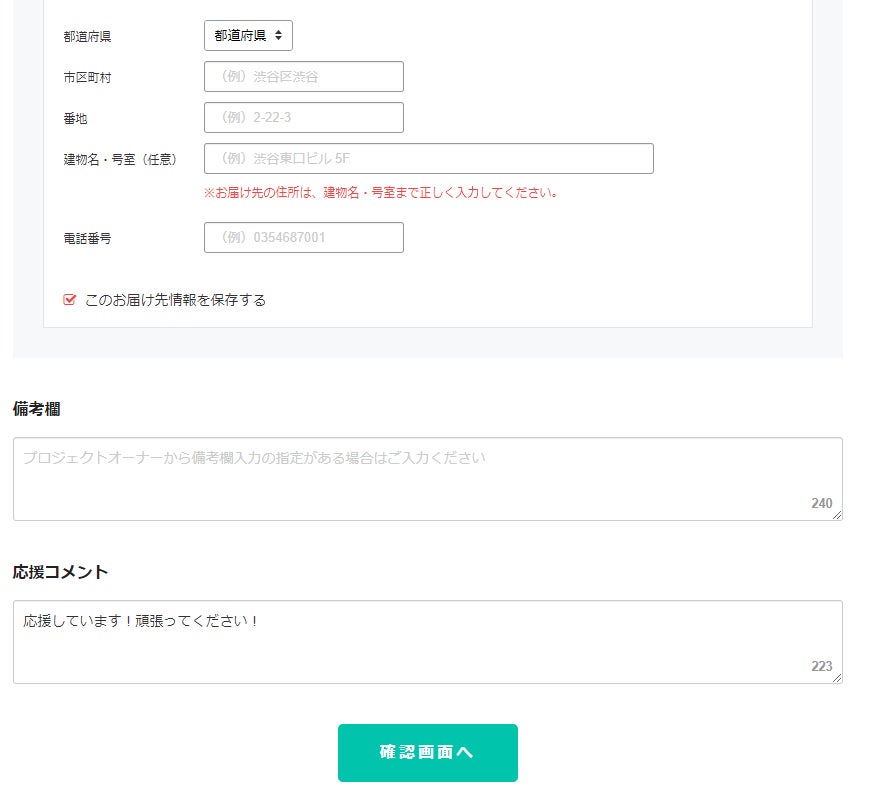Click the 備考欄 section heading
The image size is (888, 802).
pos(38,409)
